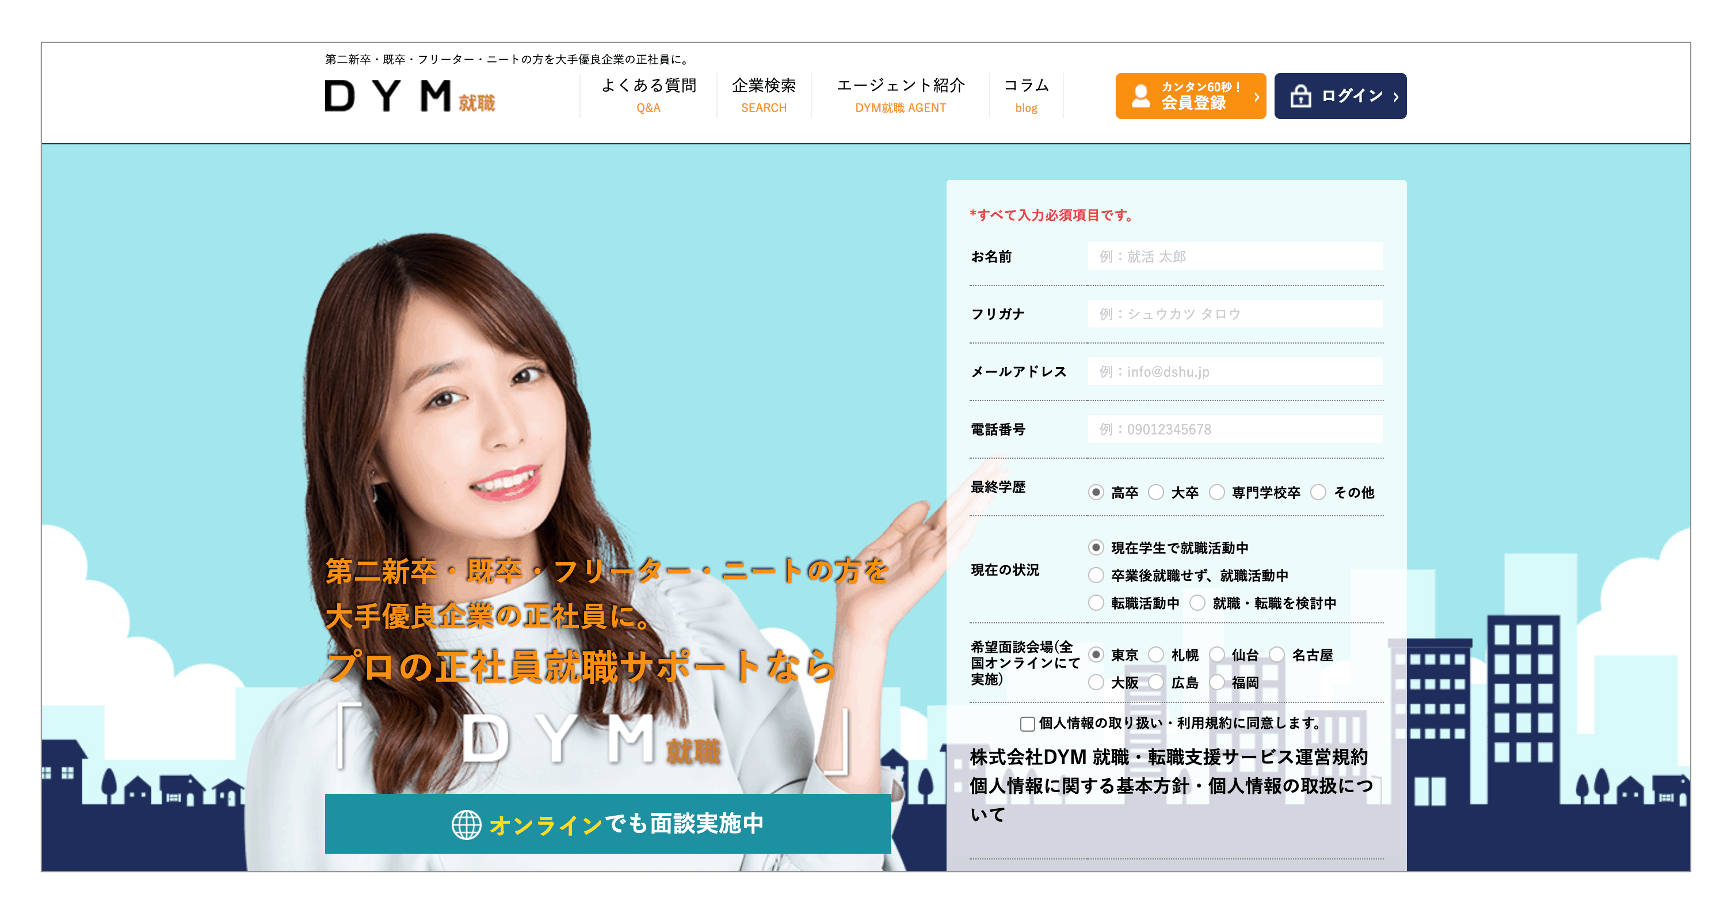This screenshot has width=1734, height=906.
Task: Select 高卒 education radio button
Action: pos(1096,492)
